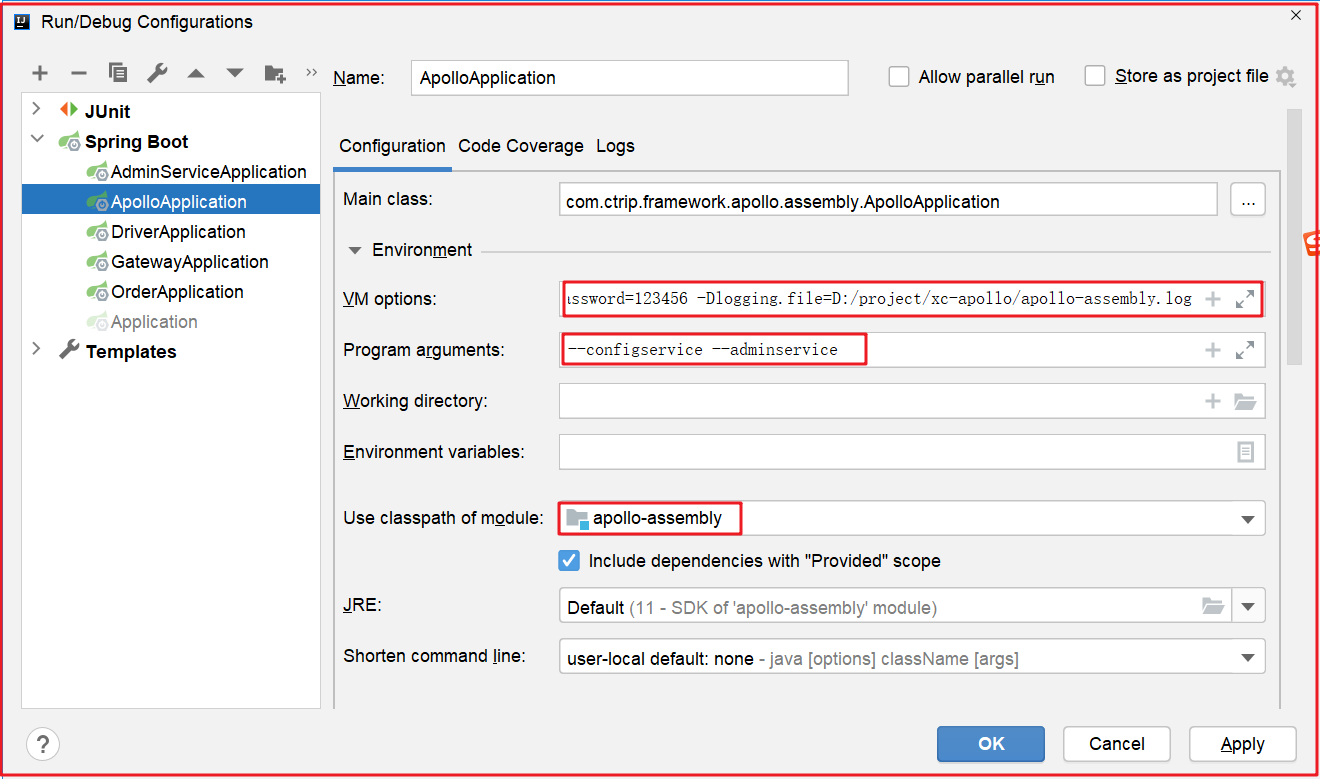1320x779 pixels.
Task: Copy the selected configuration
Action: click(x=118, y=73)
